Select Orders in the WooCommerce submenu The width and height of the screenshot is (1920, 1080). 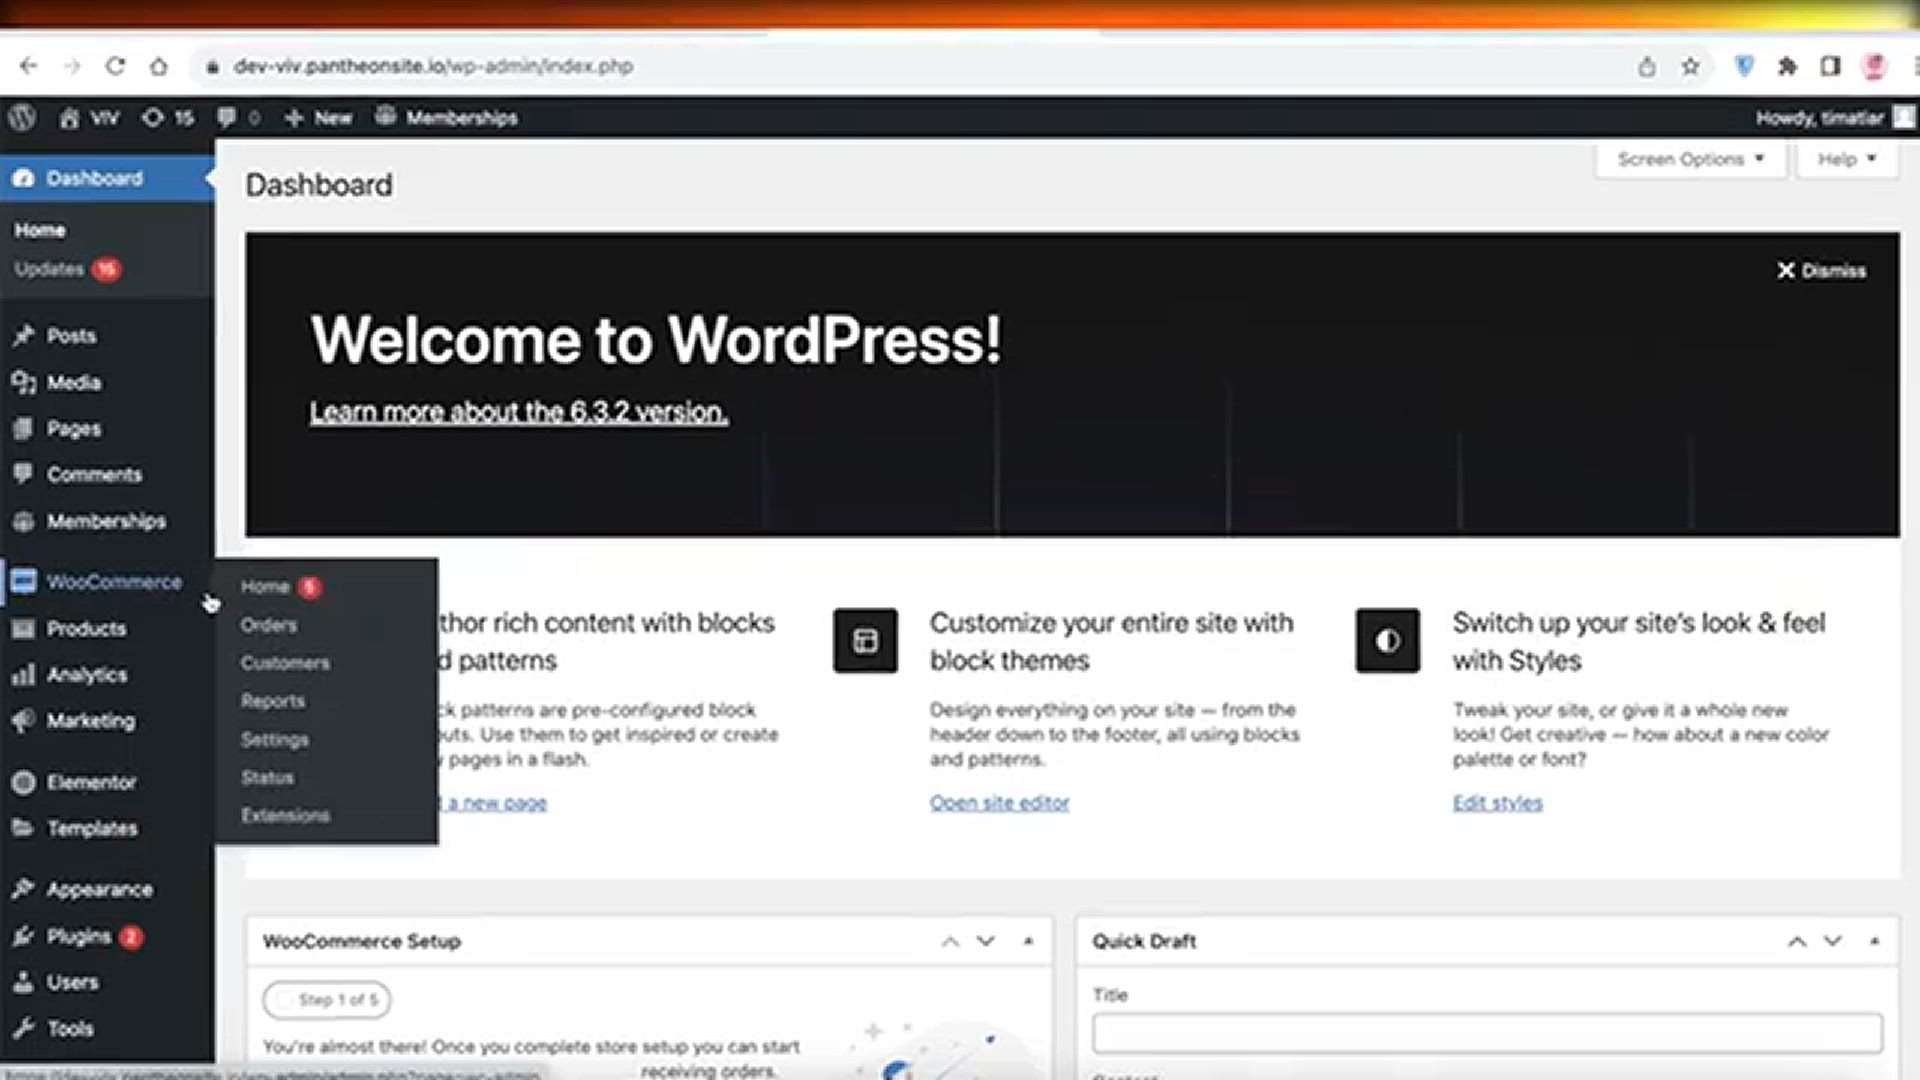[x=269, y=625]
